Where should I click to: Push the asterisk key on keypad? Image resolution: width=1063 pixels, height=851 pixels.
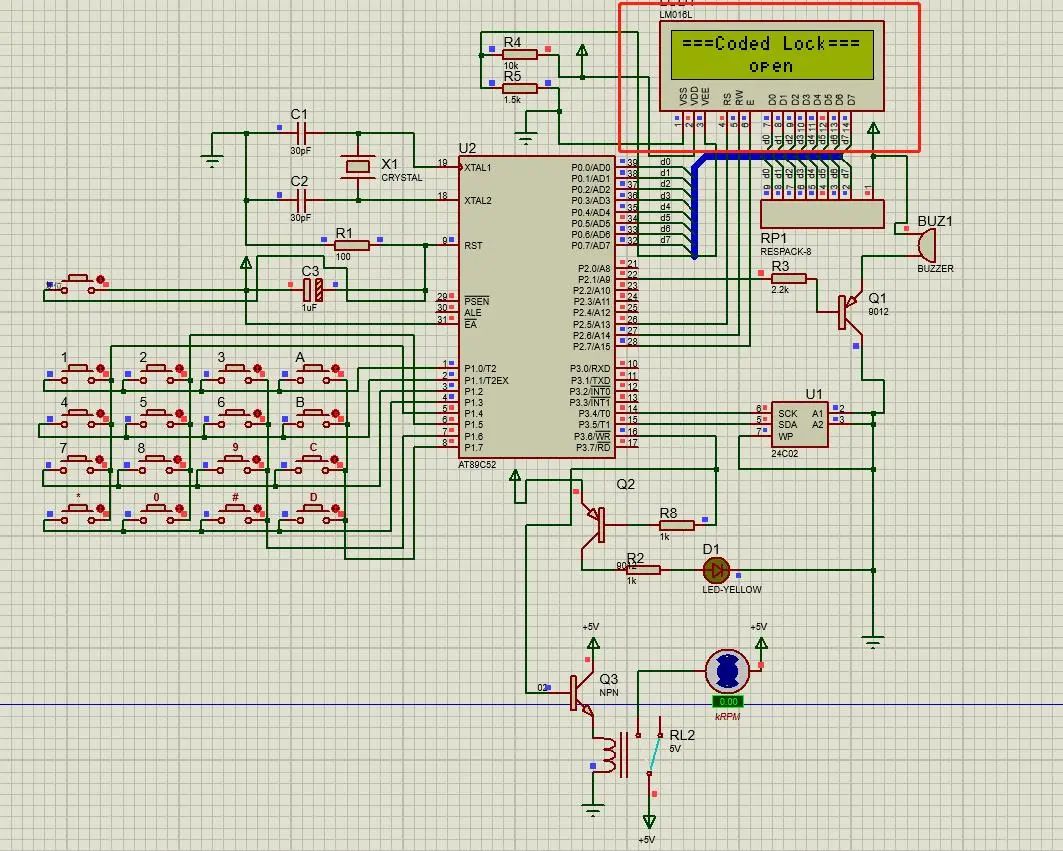(x=77, y=511)
